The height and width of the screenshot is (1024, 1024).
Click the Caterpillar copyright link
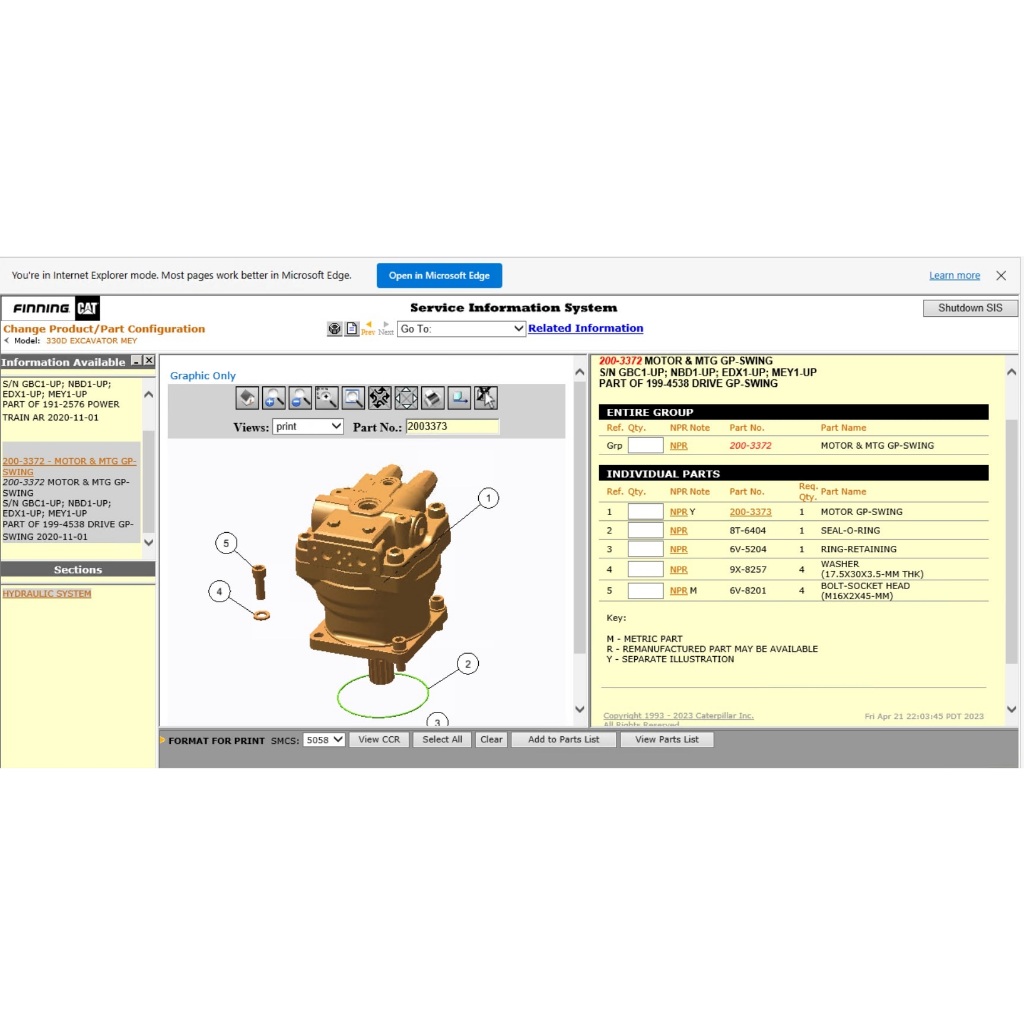point(678,716)
